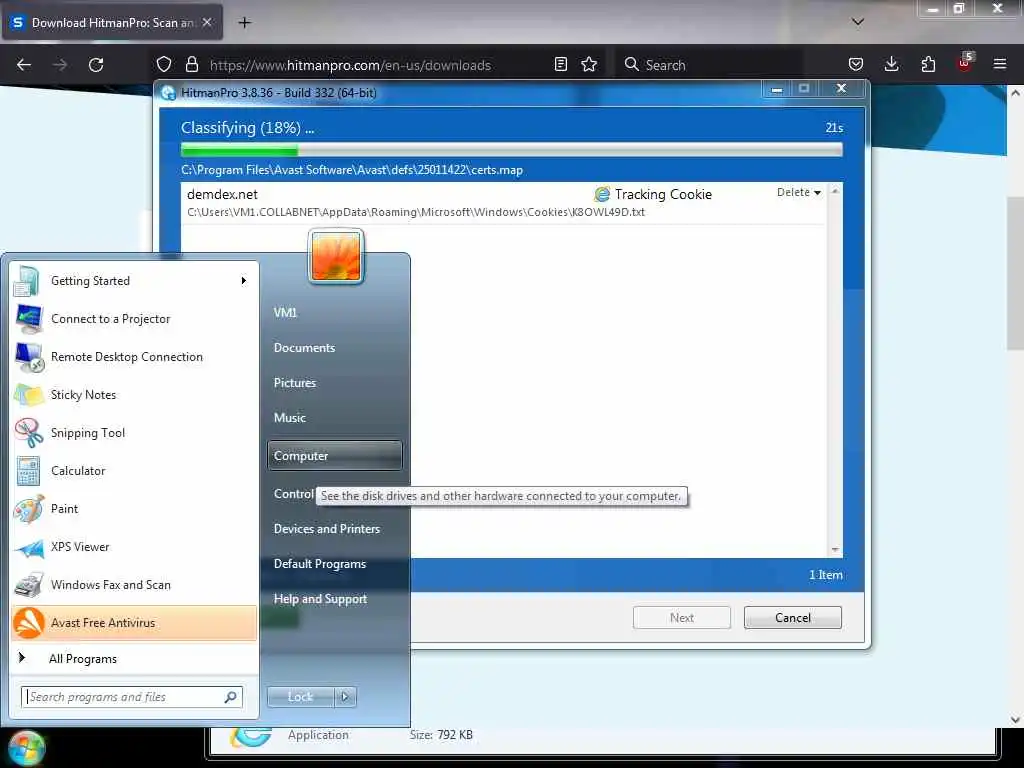This screenshot has height=768, width=1024.
Task: Open Music library
Action: (x=290, y=418)
